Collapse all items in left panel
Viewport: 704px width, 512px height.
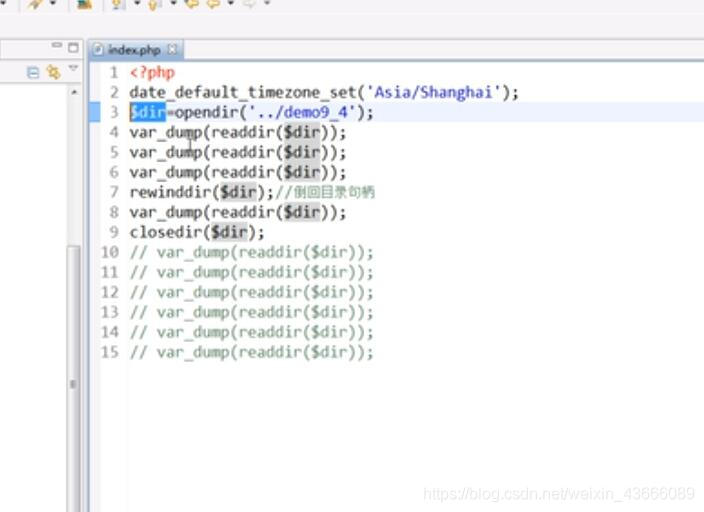(x=33, y=72)
